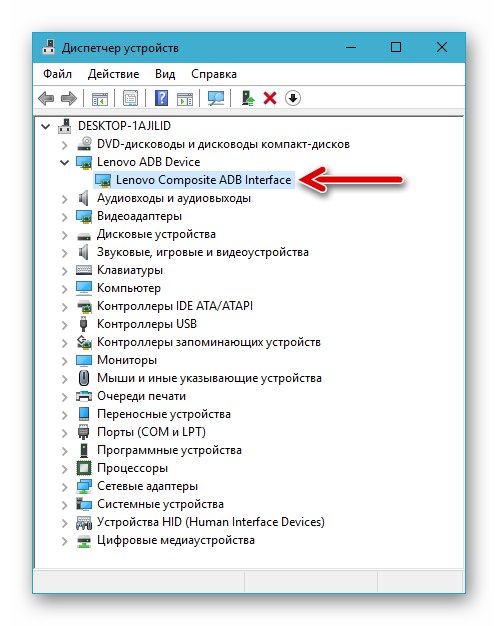Click the Контроллеры USB plug icon

coord(83,324)
